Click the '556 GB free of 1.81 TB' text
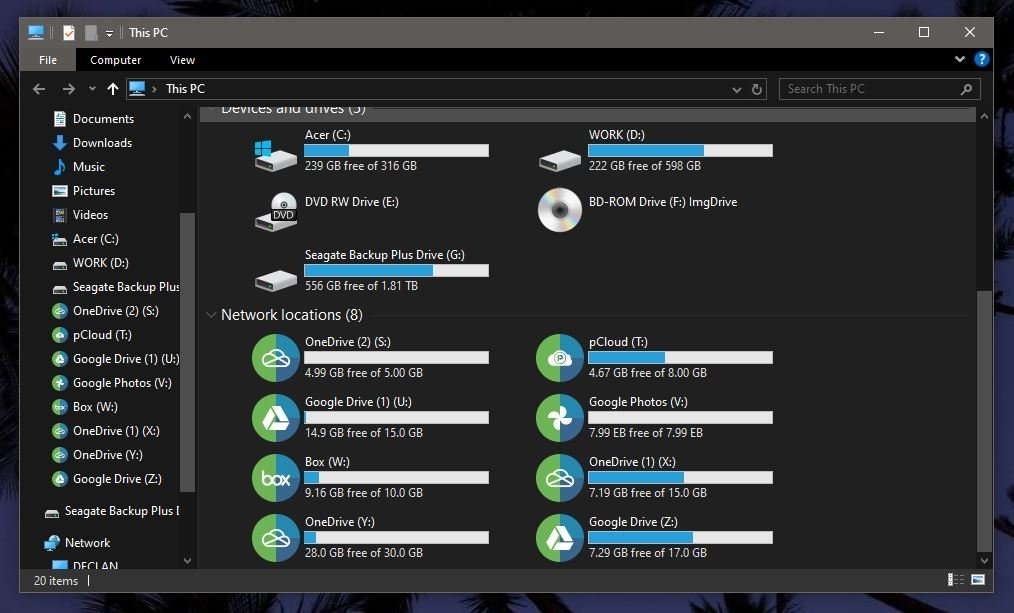Viewport: 1014px width, 613px height. click(361, 286)
